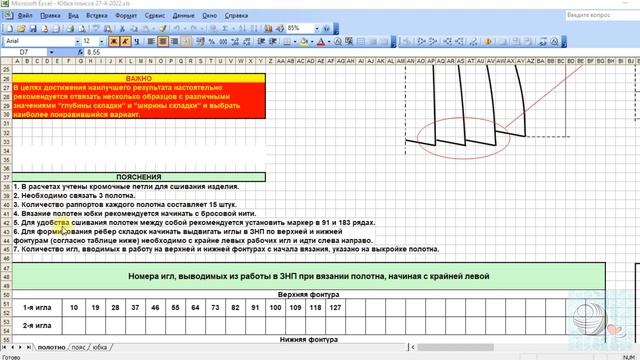
Task: Open the Данные menu
Action: 183,16
